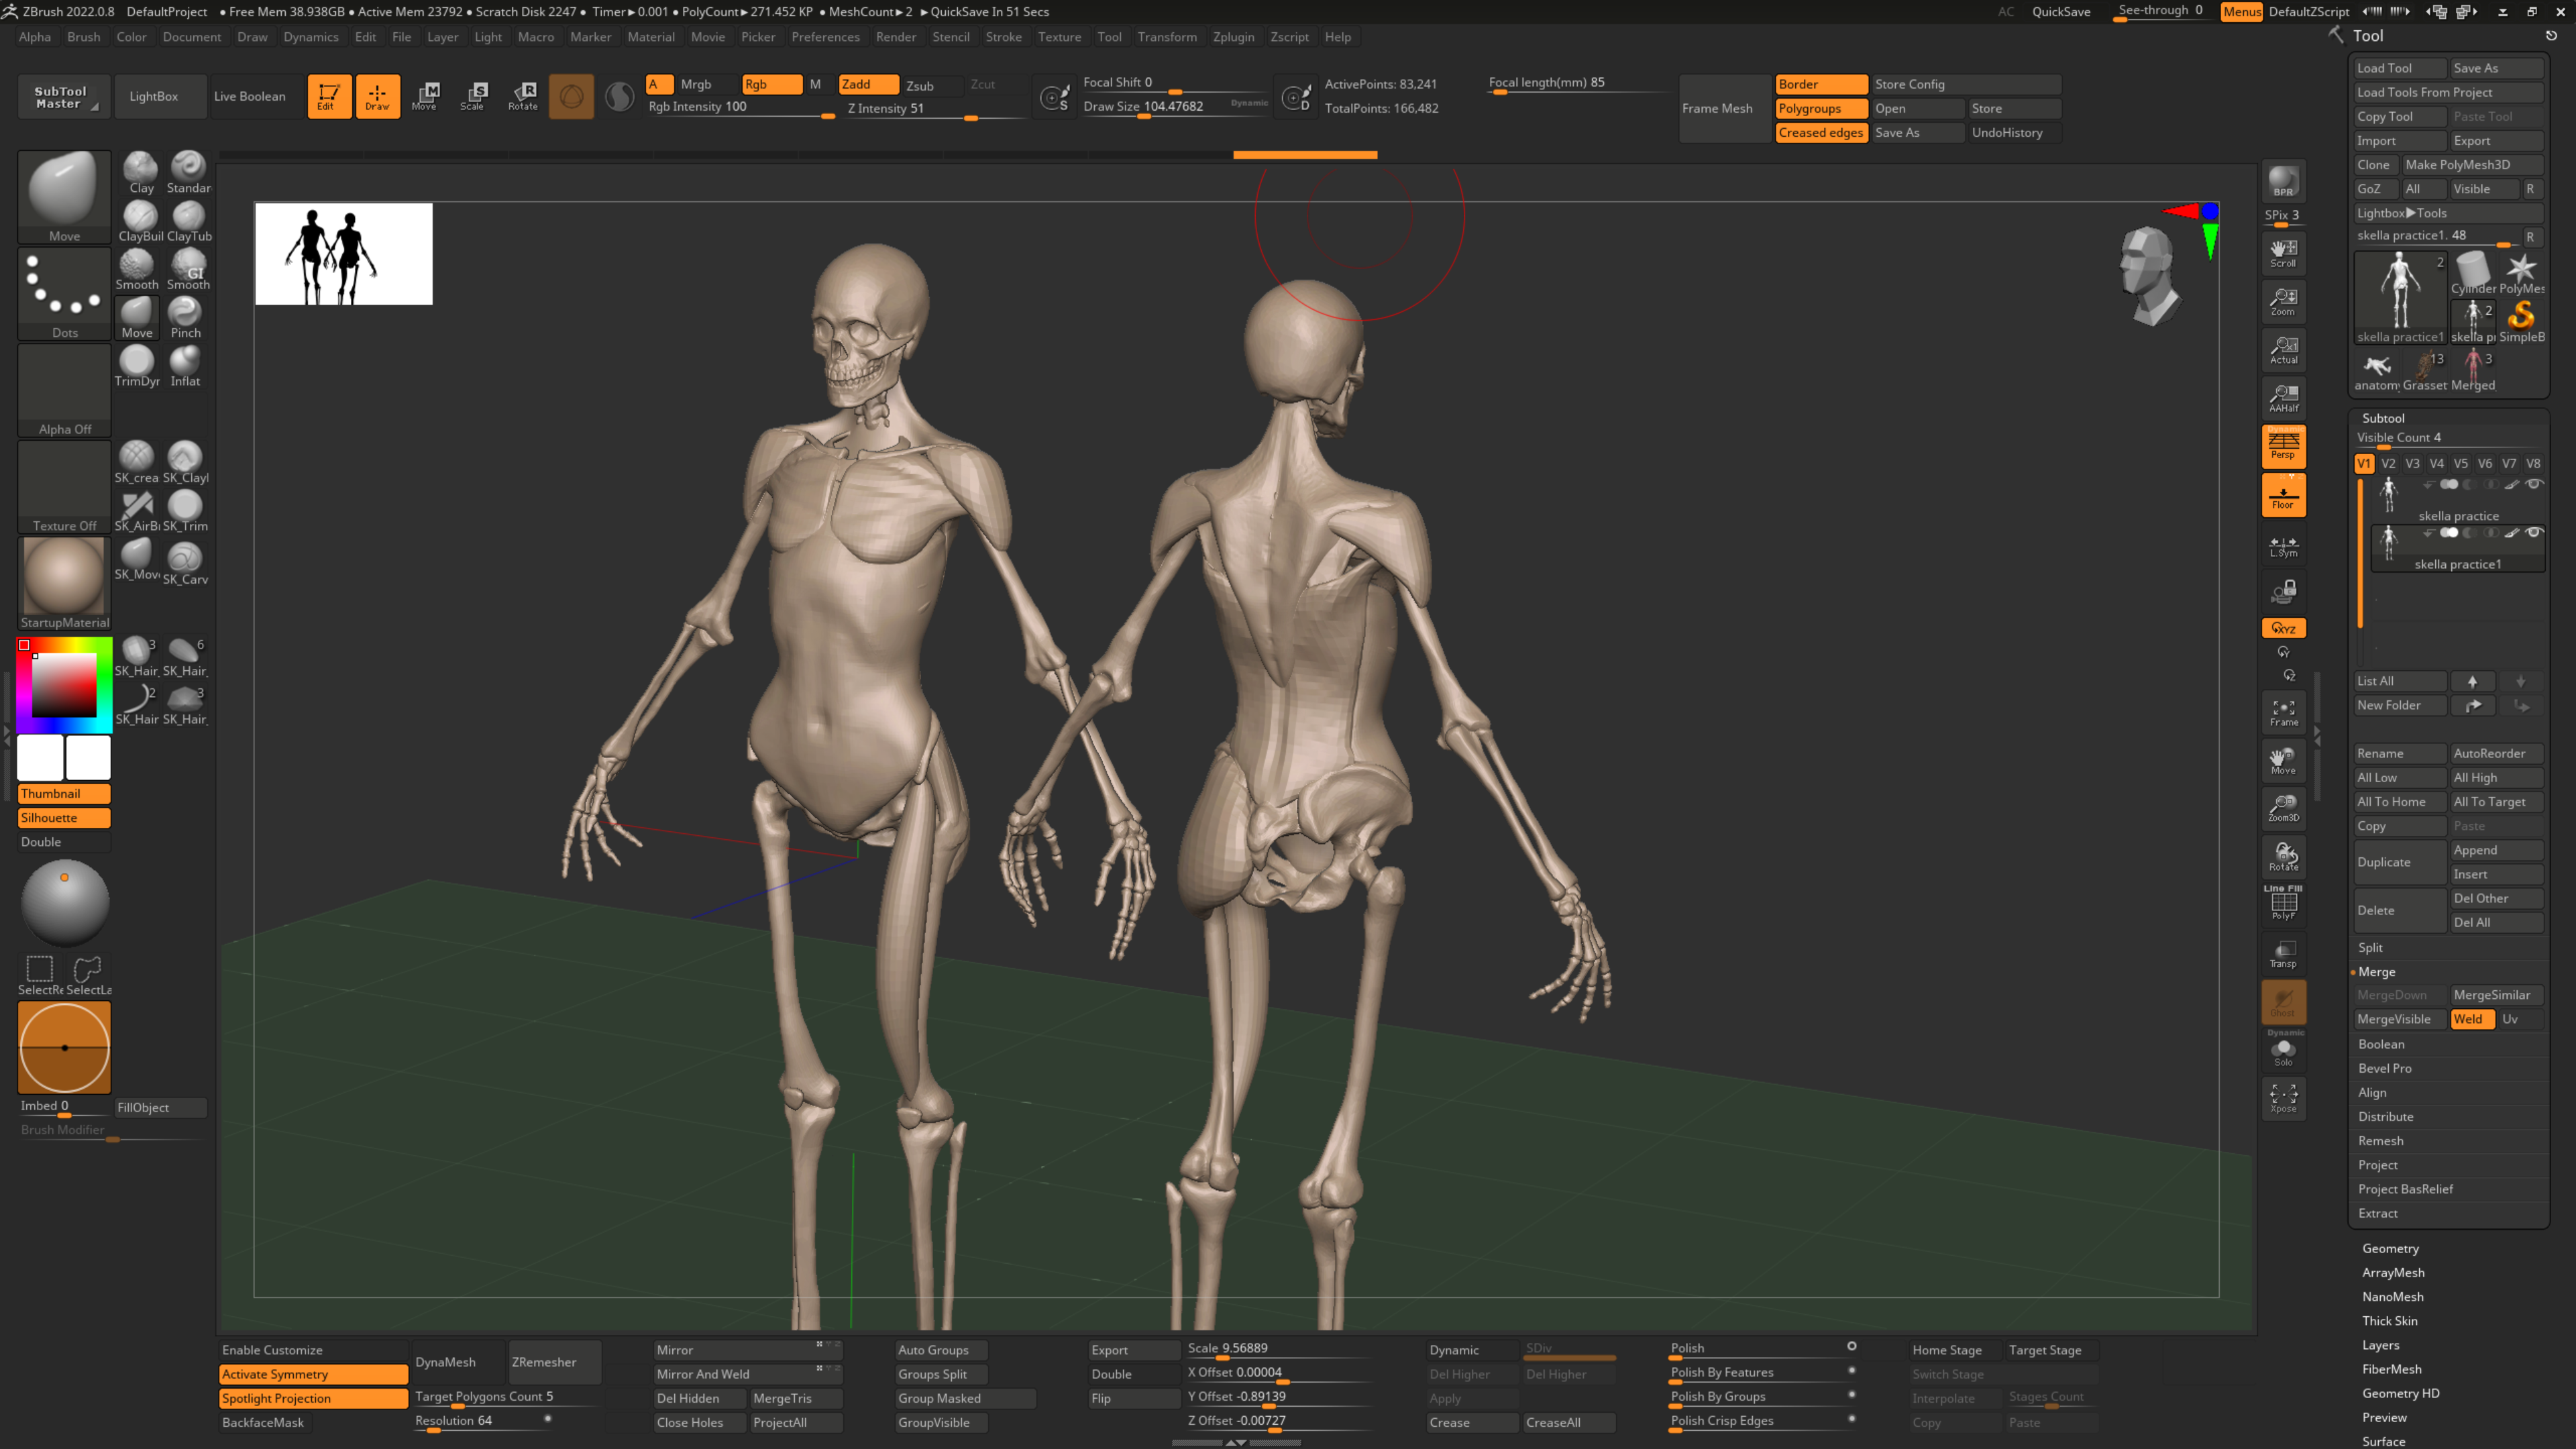The width and height of the screenshot is (2576, 1449).
Task: Click the Zoom canvas icon
Action: tap(2284, 301)
